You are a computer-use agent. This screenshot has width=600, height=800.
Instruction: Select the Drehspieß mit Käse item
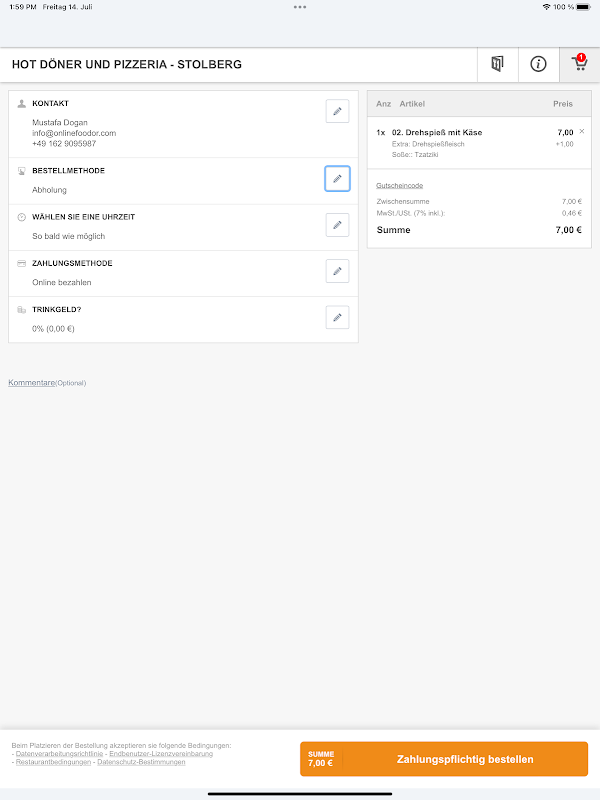438,132
